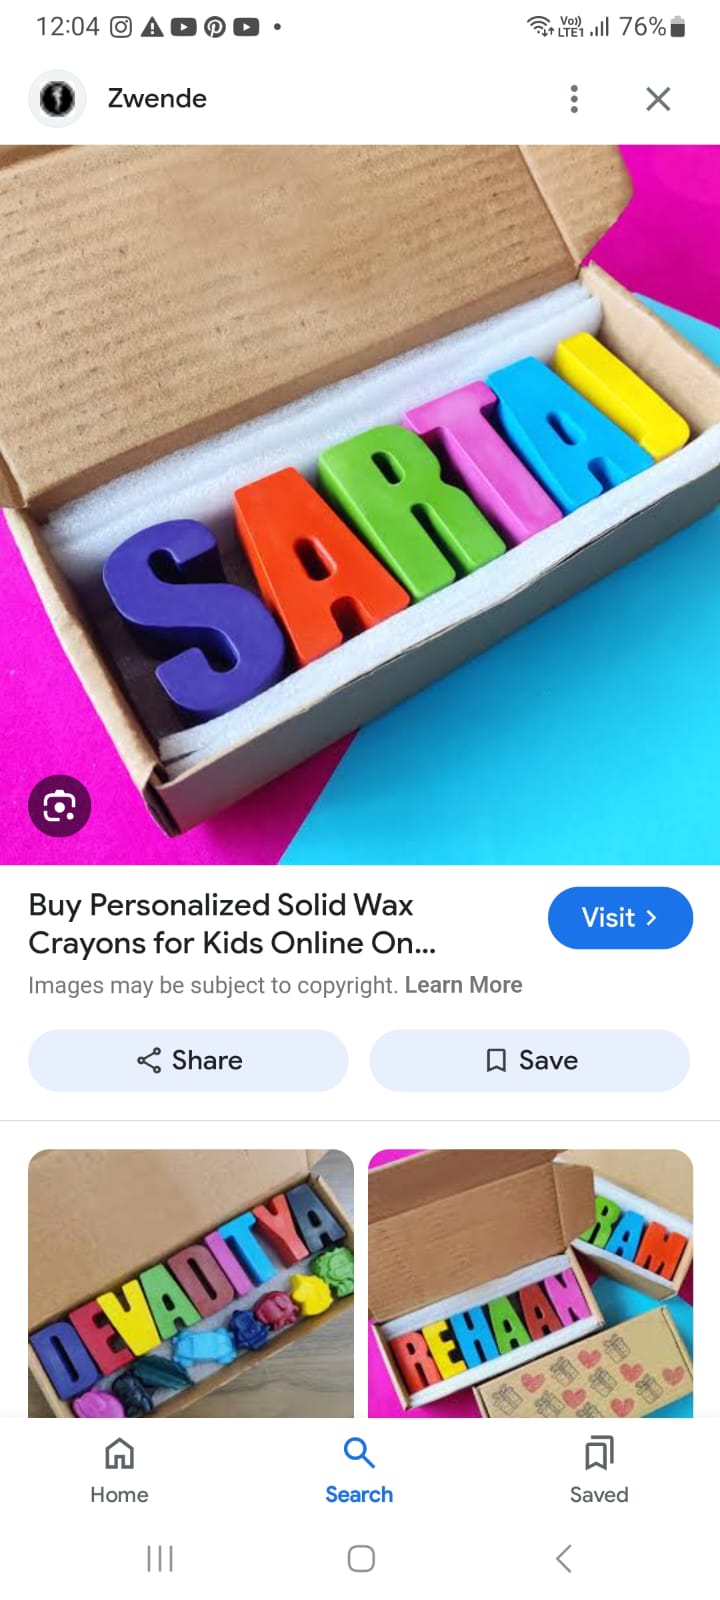Tap the Zwende site logo
This screenshot has width=720, height=1600.
pos(57,99)
